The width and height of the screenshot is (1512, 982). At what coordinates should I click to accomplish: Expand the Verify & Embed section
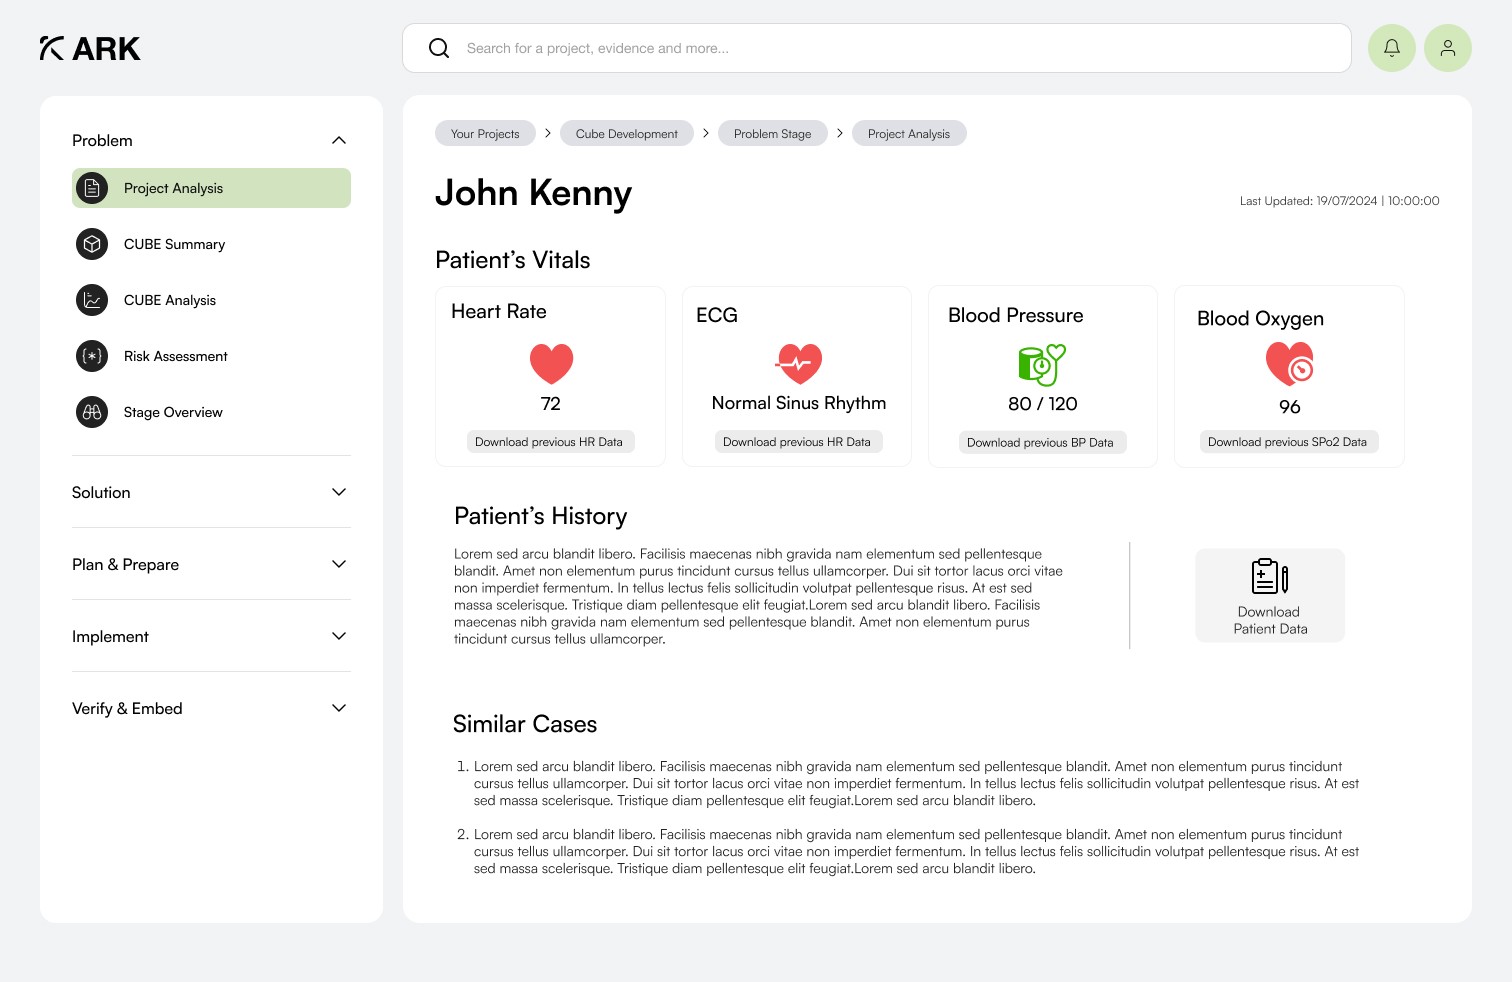pyautogui.click(x=339, y=708)
